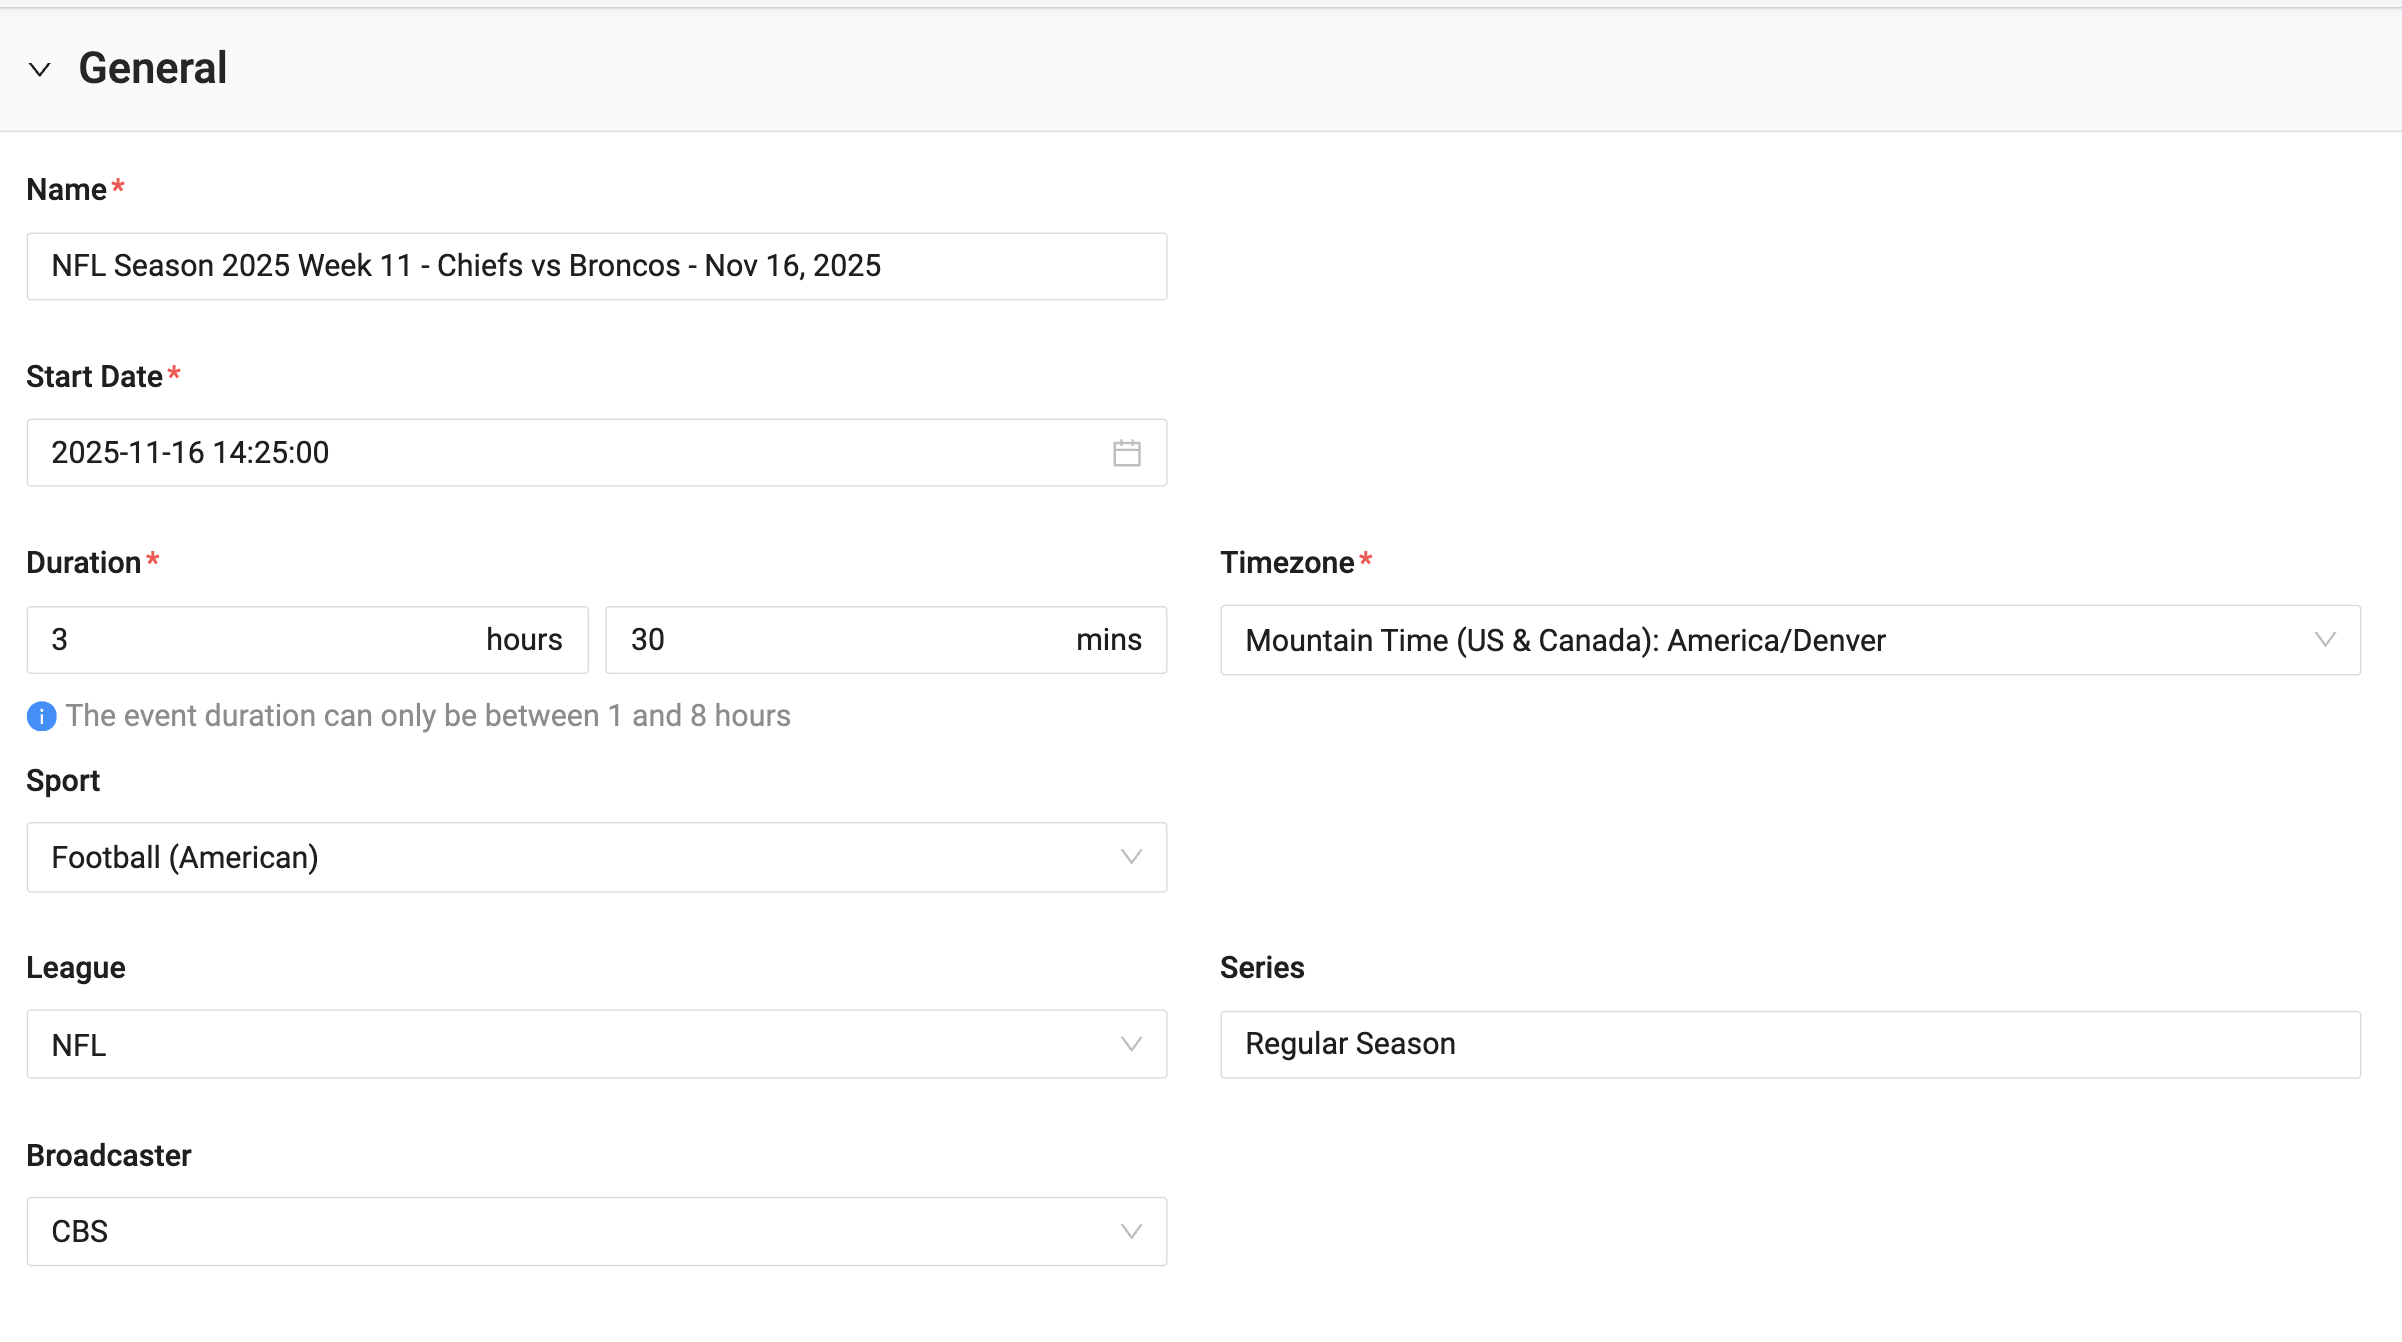
Task: Click the Sport dropdown chevron arrow
Action: click(x=1131, y=857)
